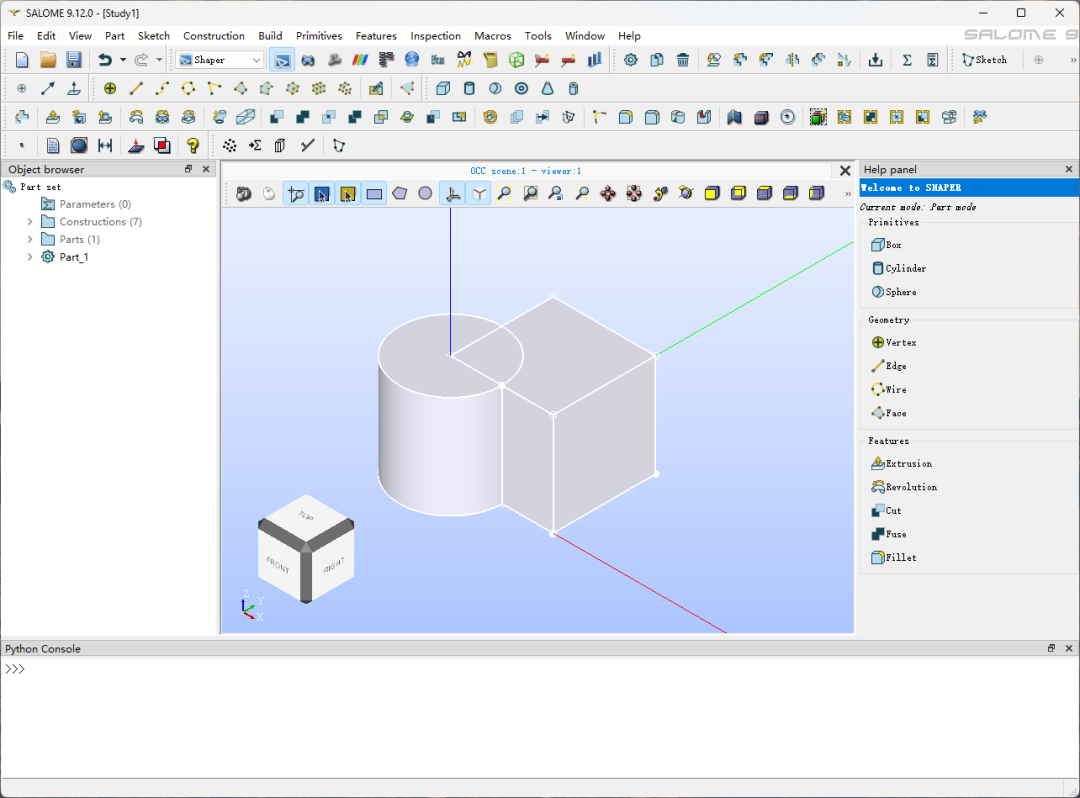The image size is (1080, 798).
Task: Click the trash bin delete icon
Action: click(683, 60)
